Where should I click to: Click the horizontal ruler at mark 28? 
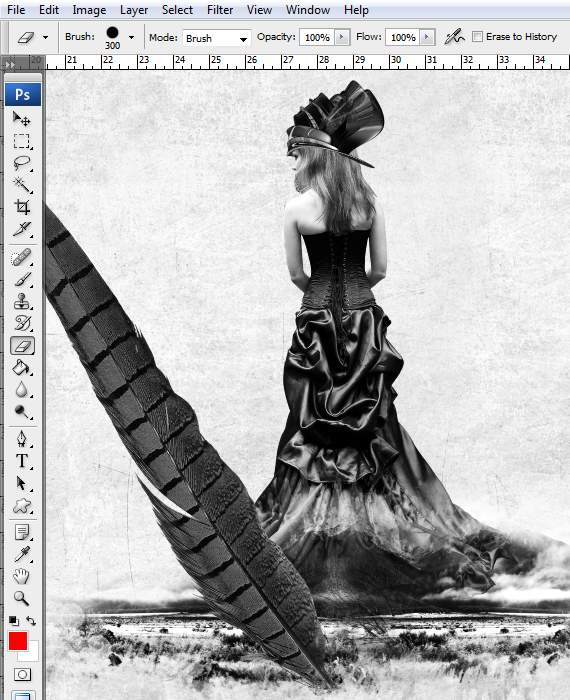tap(324, 60)
